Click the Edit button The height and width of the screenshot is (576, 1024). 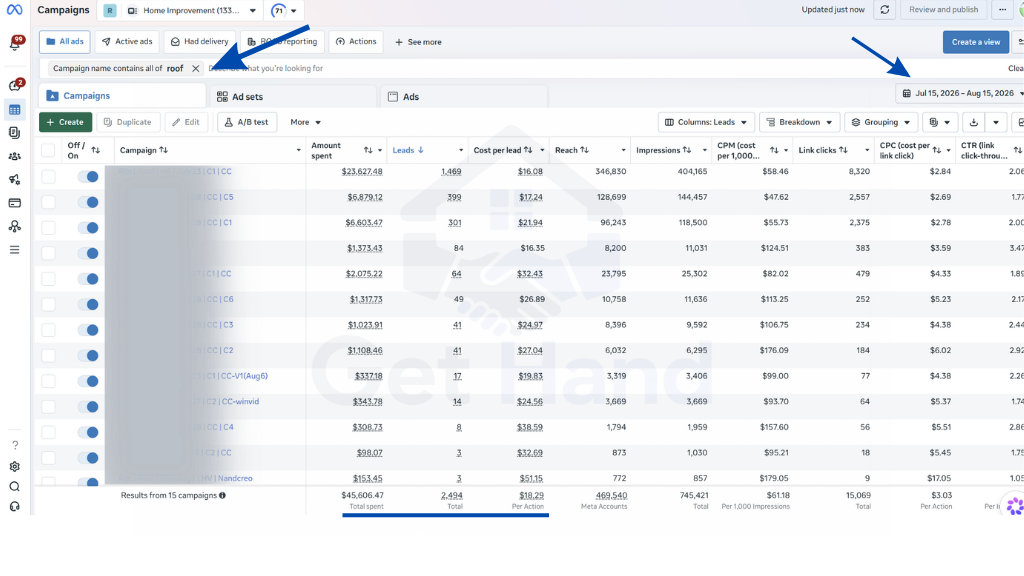click(x=186, y=122)
